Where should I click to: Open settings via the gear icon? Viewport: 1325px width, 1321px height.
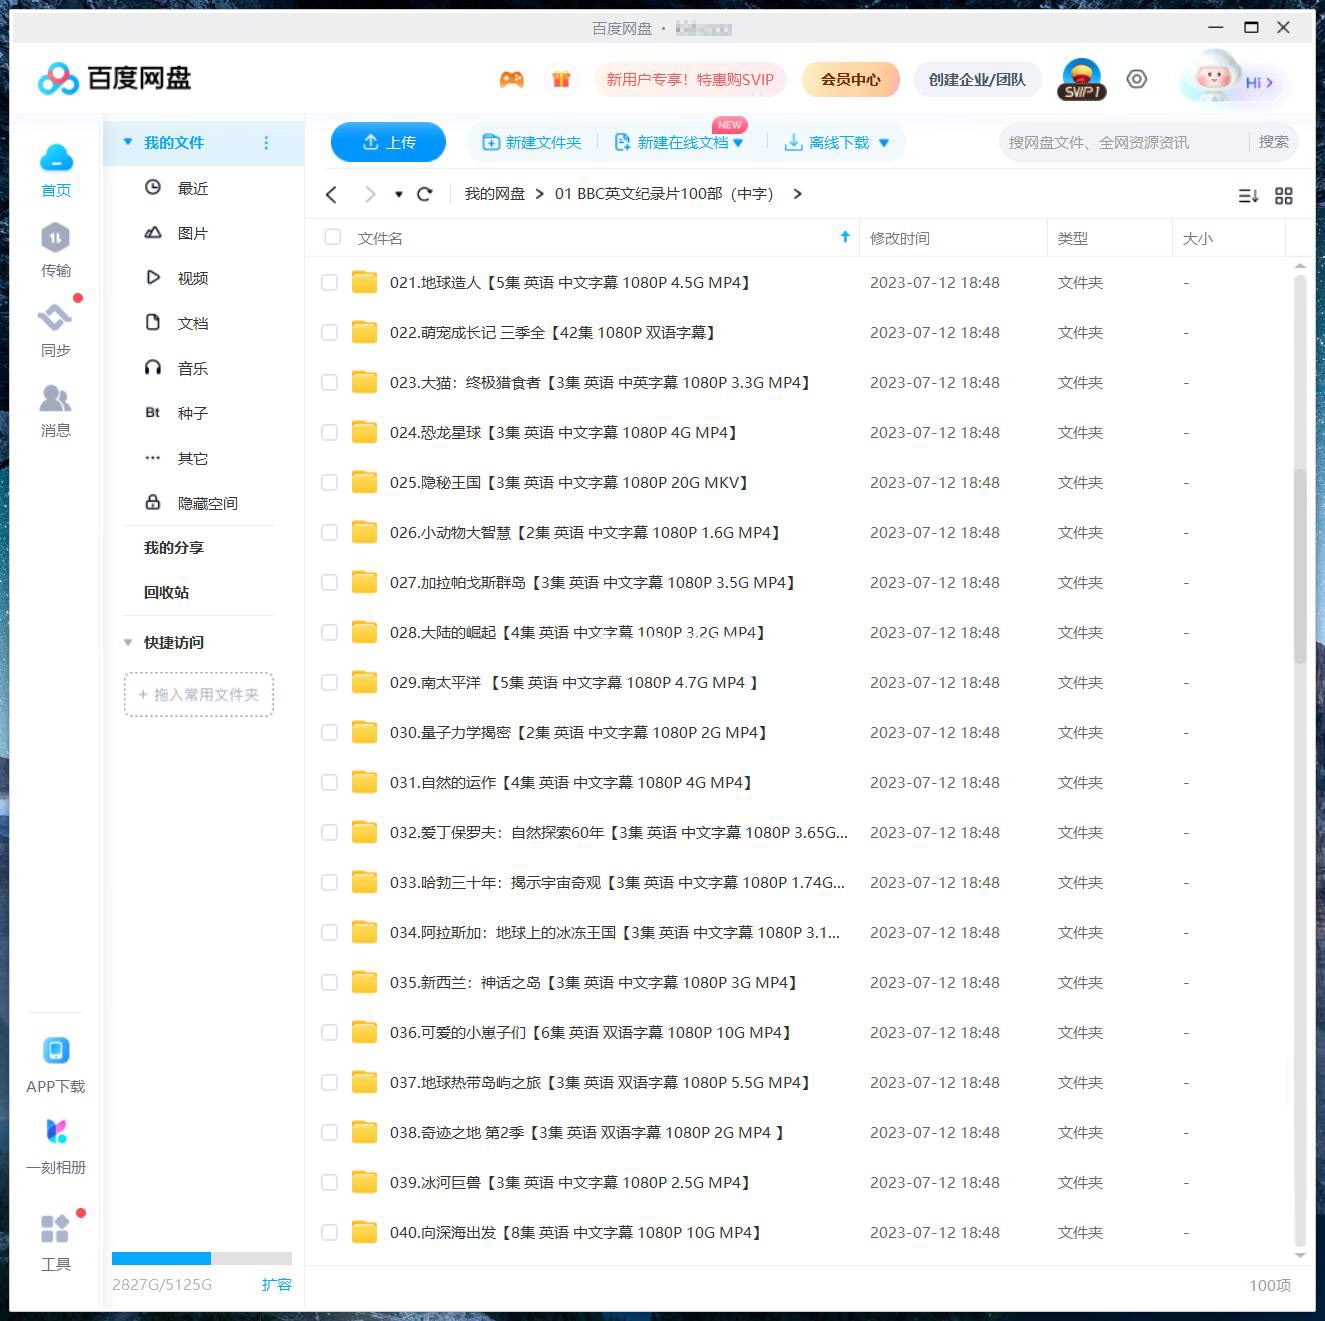pos(1136,79)
